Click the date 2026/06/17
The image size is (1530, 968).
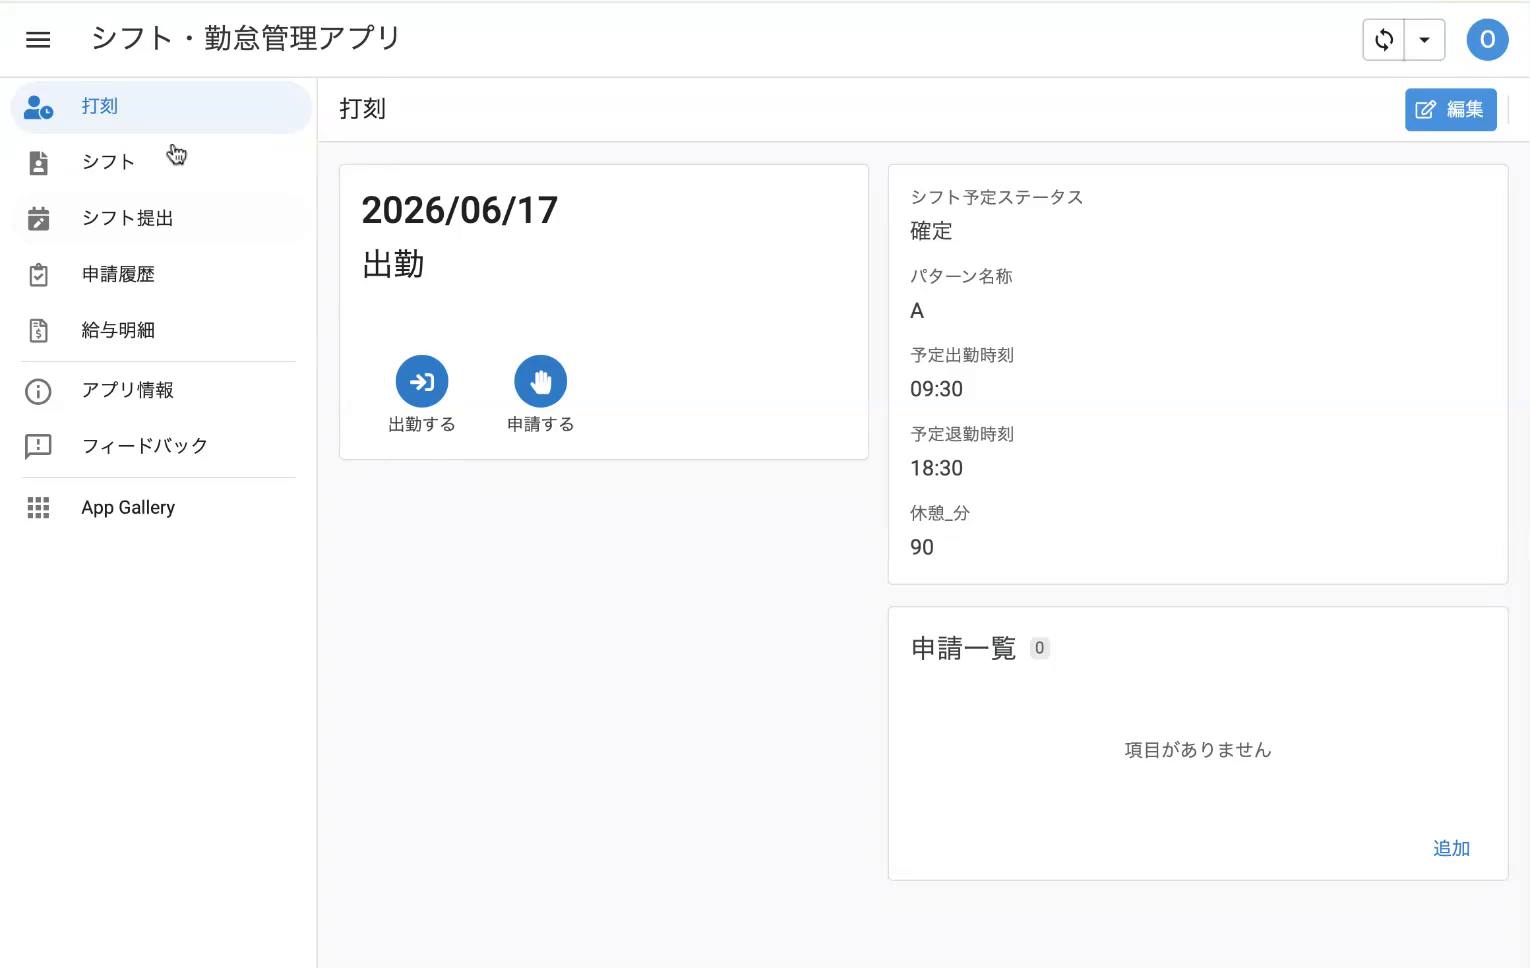460,211
